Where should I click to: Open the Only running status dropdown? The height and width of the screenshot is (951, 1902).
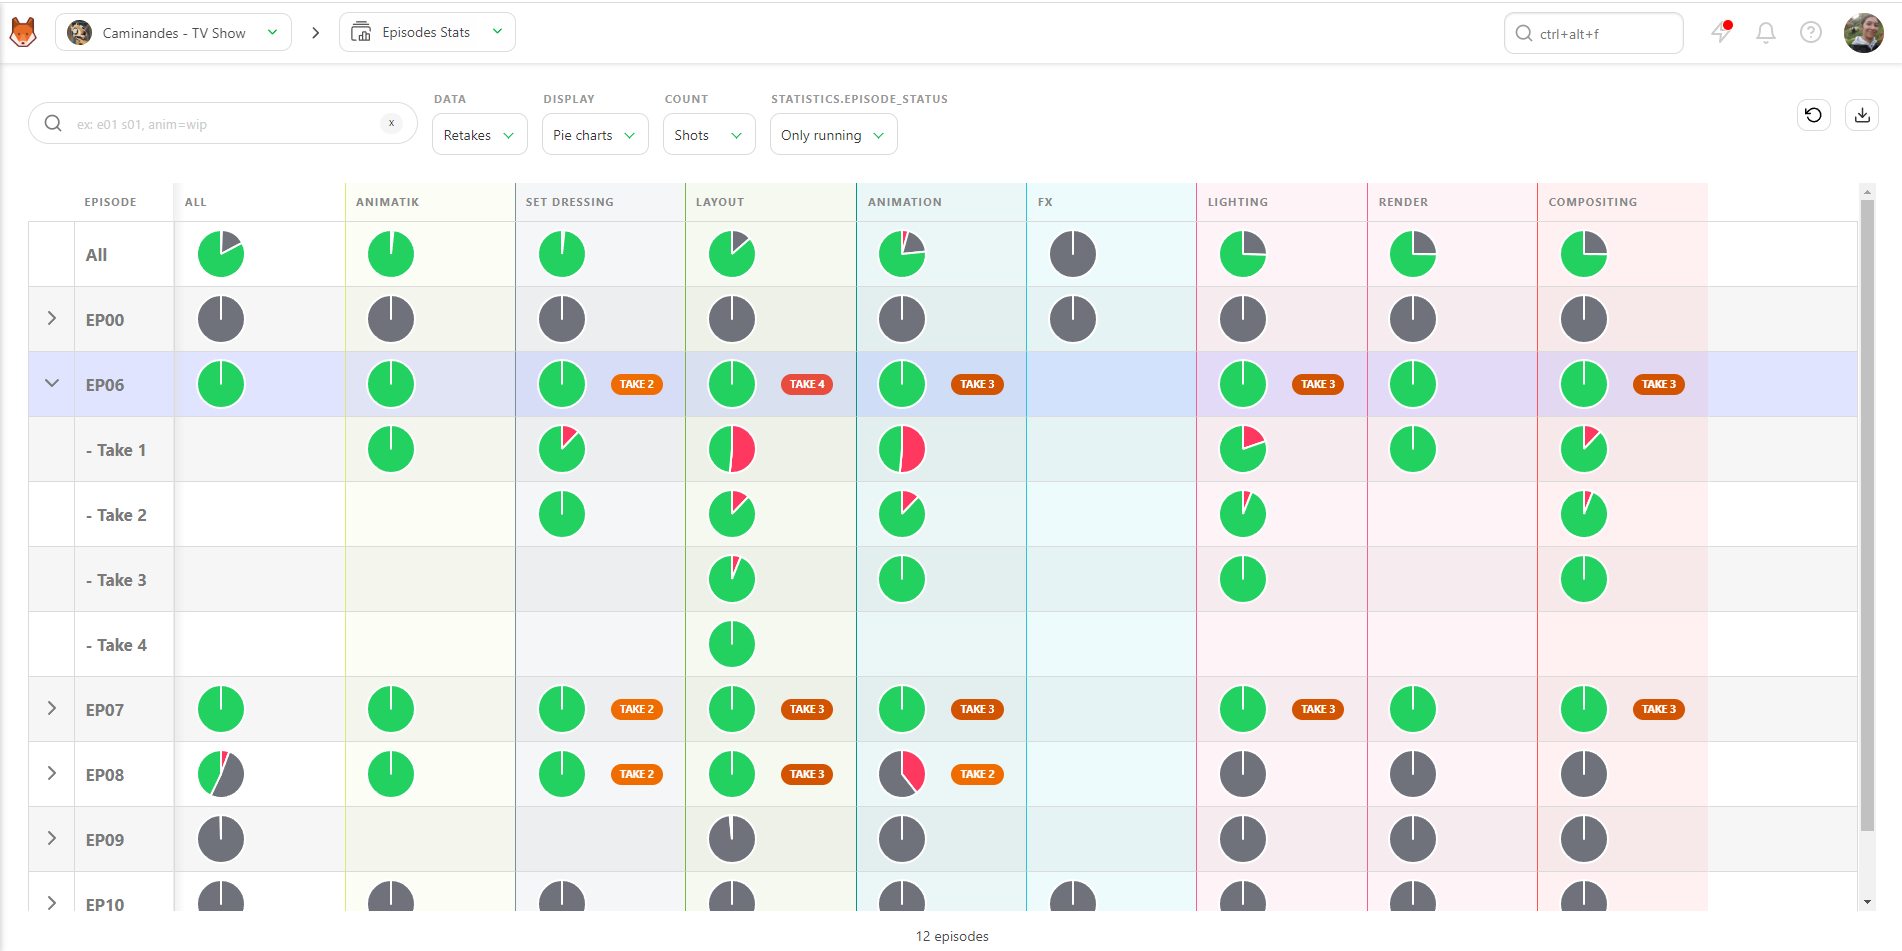(833, 135)
